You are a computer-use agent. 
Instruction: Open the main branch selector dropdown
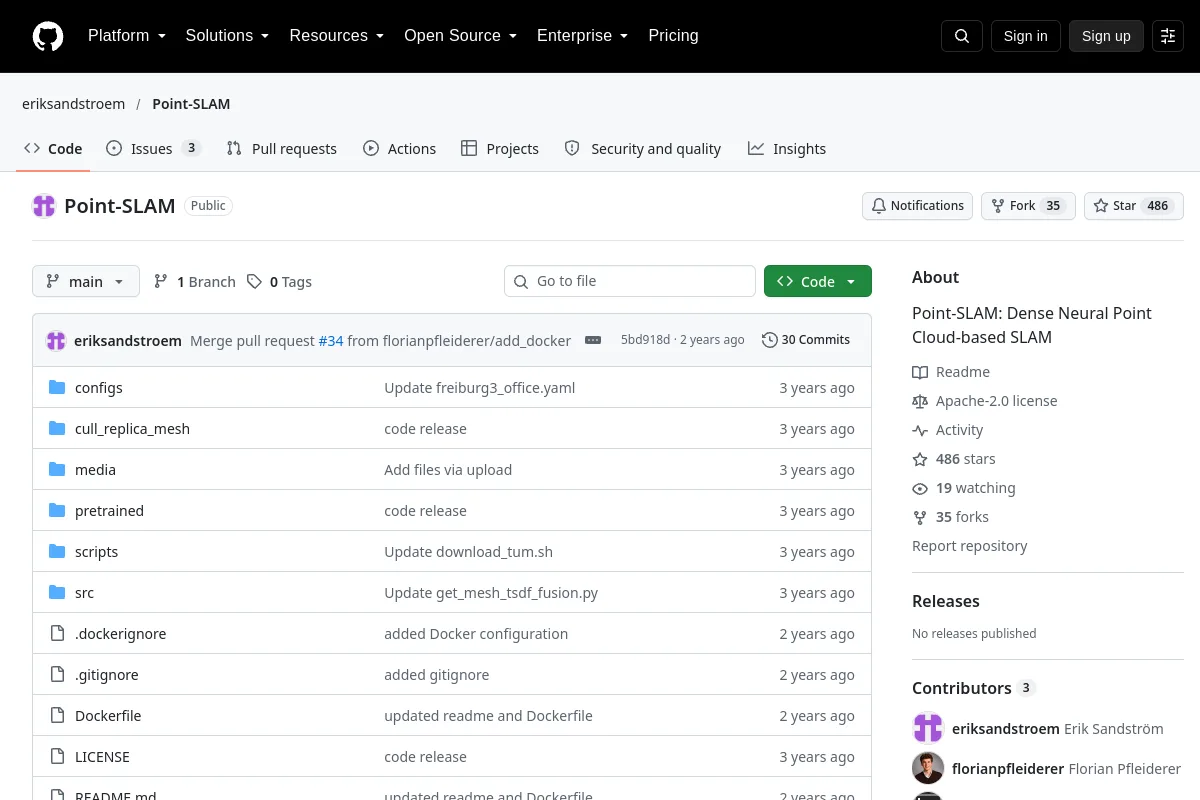pyautogui.click(x=86, y=281)
